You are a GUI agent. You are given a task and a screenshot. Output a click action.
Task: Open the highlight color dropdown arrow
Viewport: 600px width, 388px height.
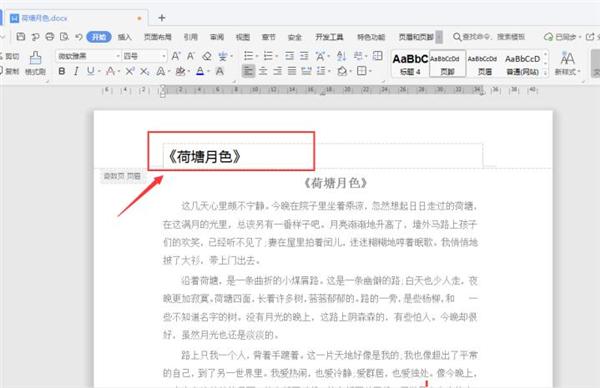click(188, 72)
